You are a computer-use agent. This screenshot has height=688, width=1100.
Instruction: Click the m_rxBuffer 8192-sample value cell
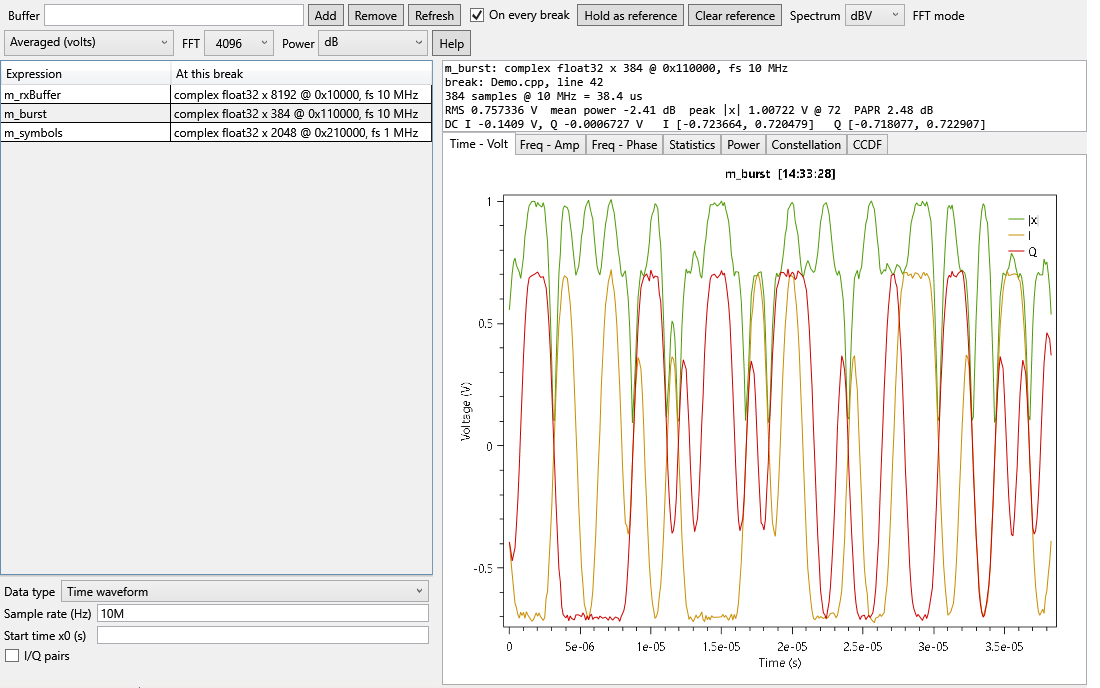pos(301,95)
